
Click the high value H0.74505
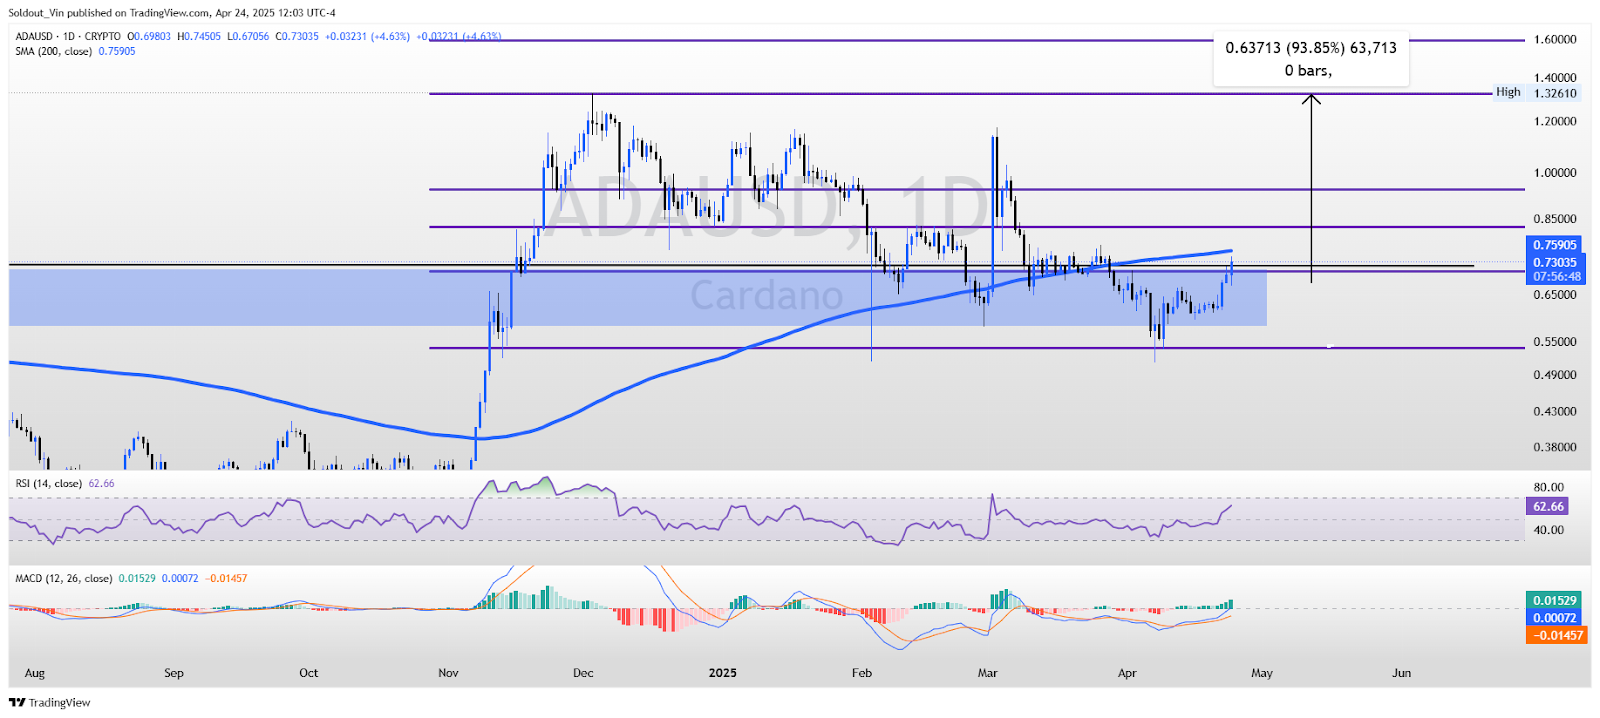(199, 36)
